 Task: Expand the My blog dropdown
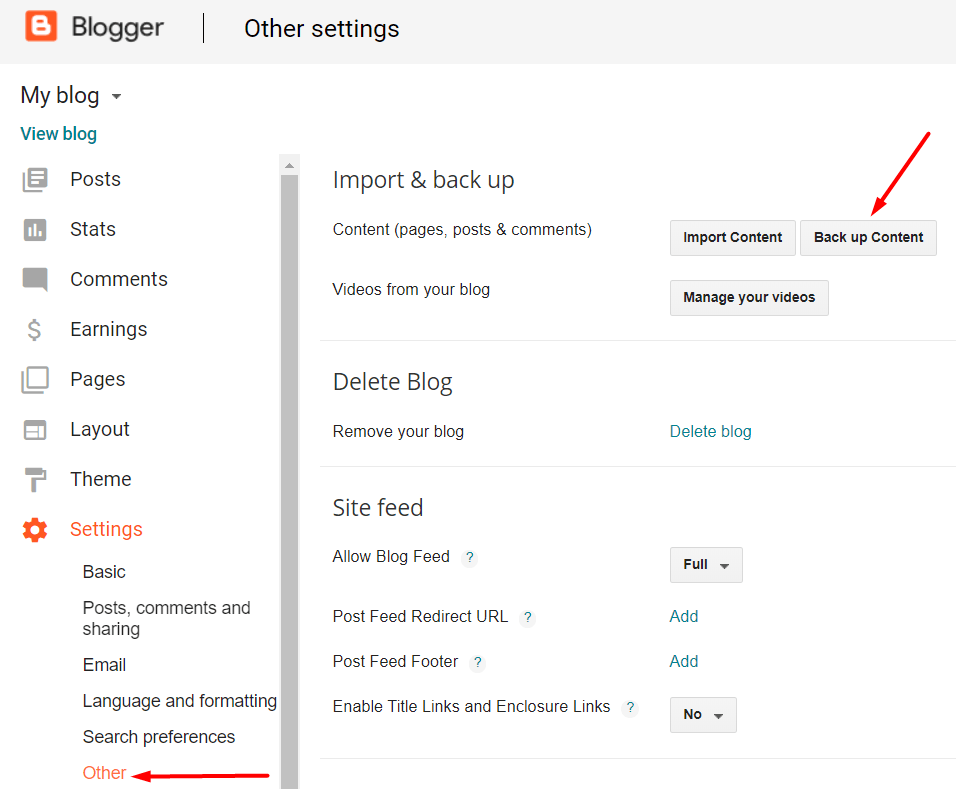point(116,97)
